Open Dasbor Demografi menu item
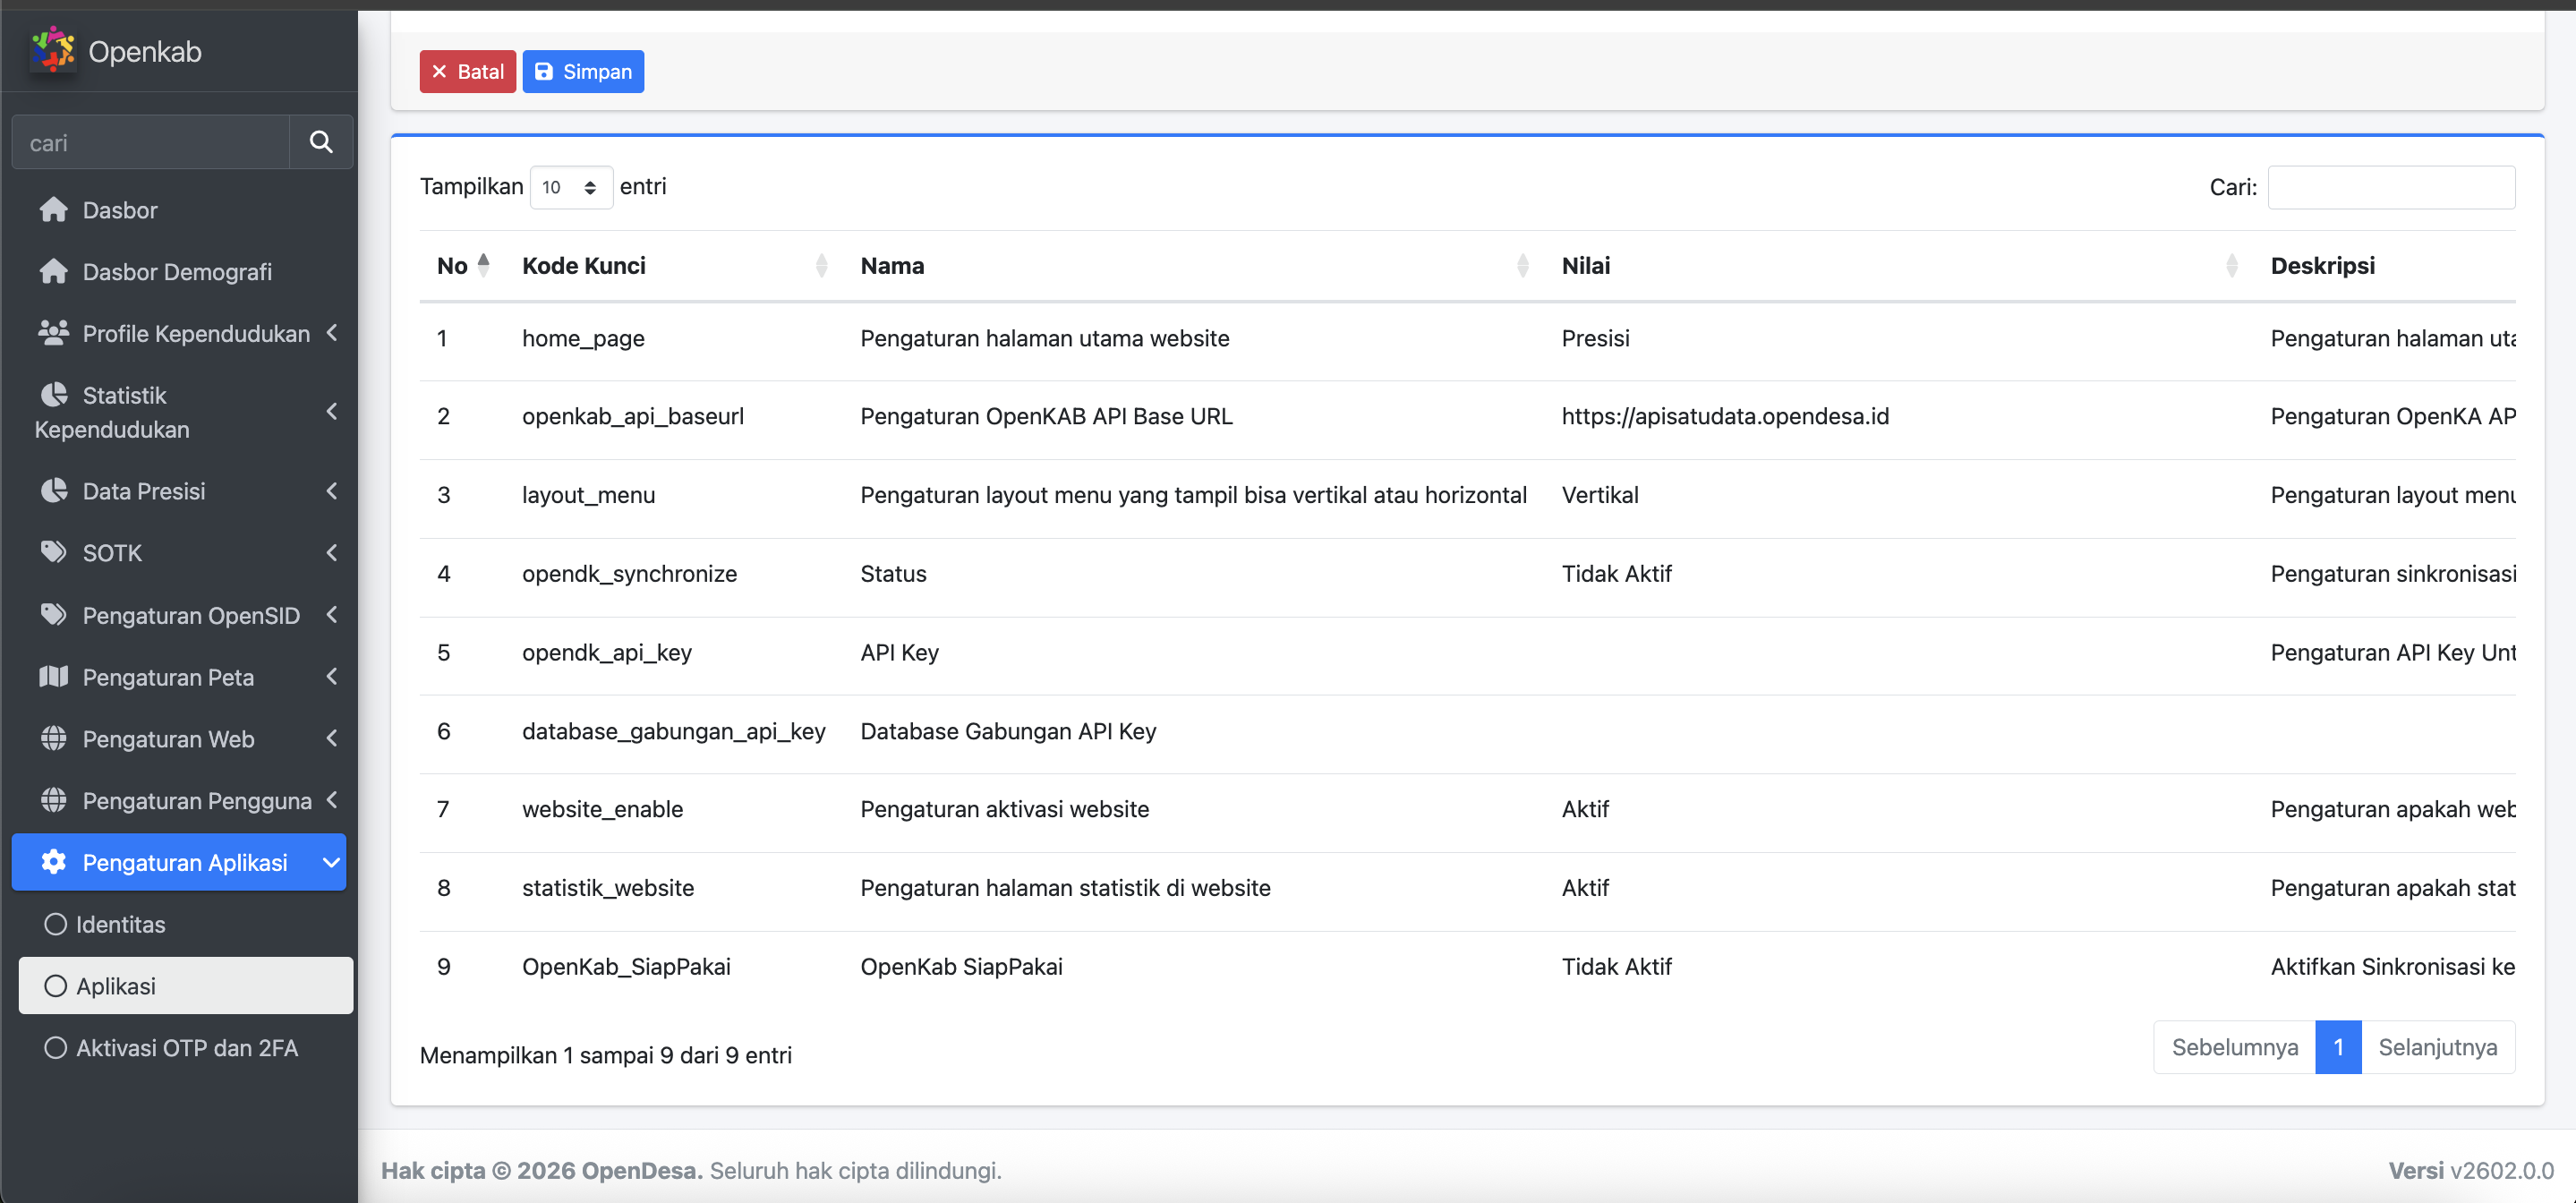2576x1203 pixels. pos(177,272)
